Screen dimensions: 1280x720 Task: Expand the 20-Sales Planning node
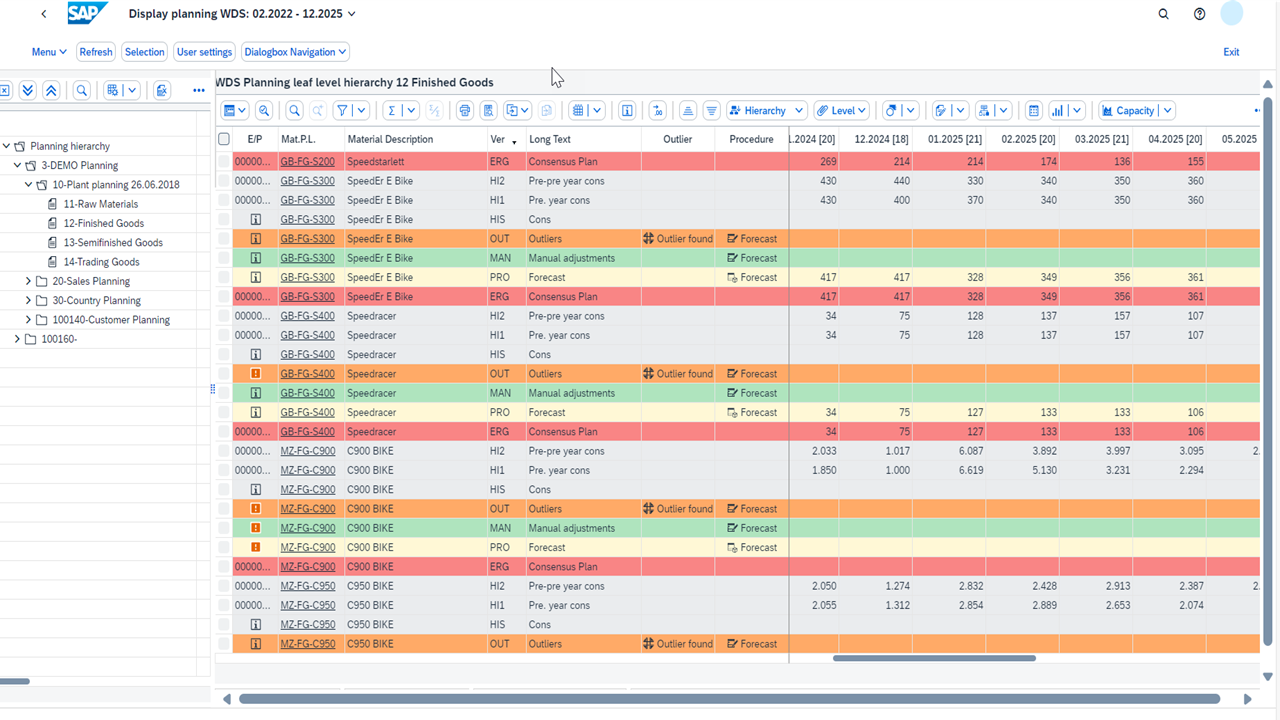point(30,281)
